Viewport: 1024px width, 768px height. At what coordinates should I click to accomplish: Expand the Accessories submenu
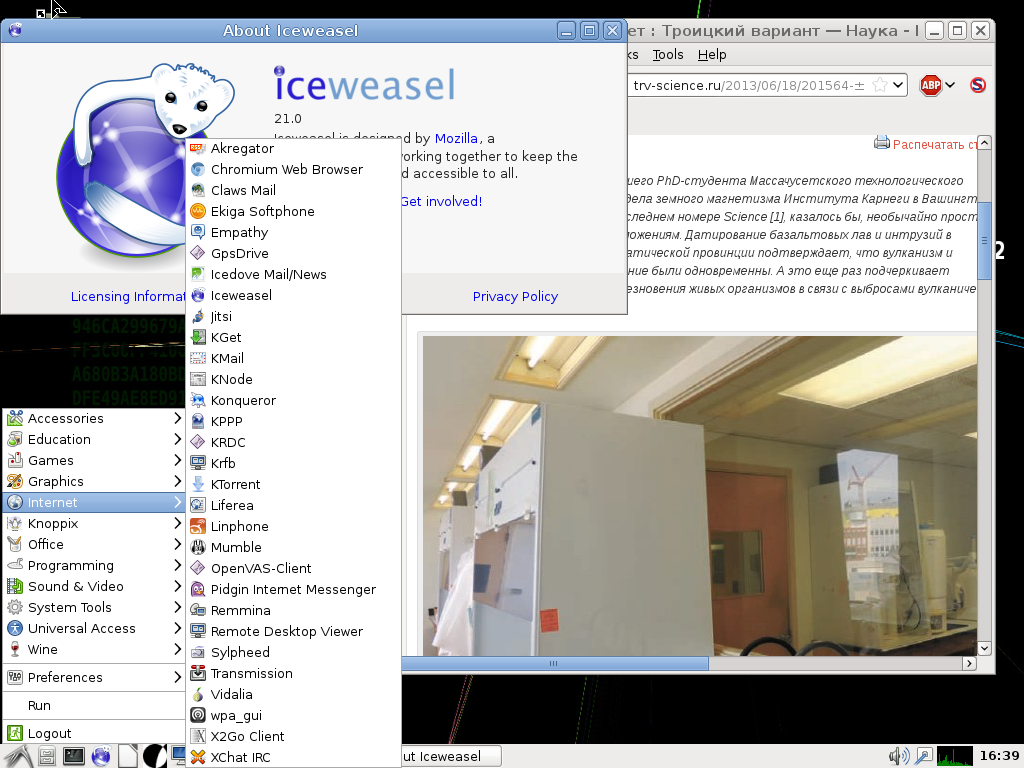pyautogui.click(x=94, y=418)
